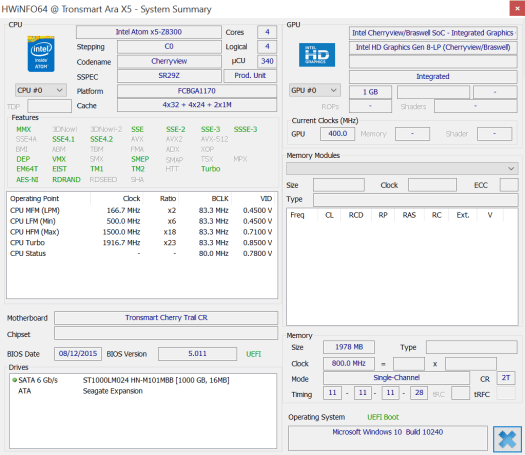Select the CPU HFM (Max) row
525x455 pixels.
click(142, 232)
